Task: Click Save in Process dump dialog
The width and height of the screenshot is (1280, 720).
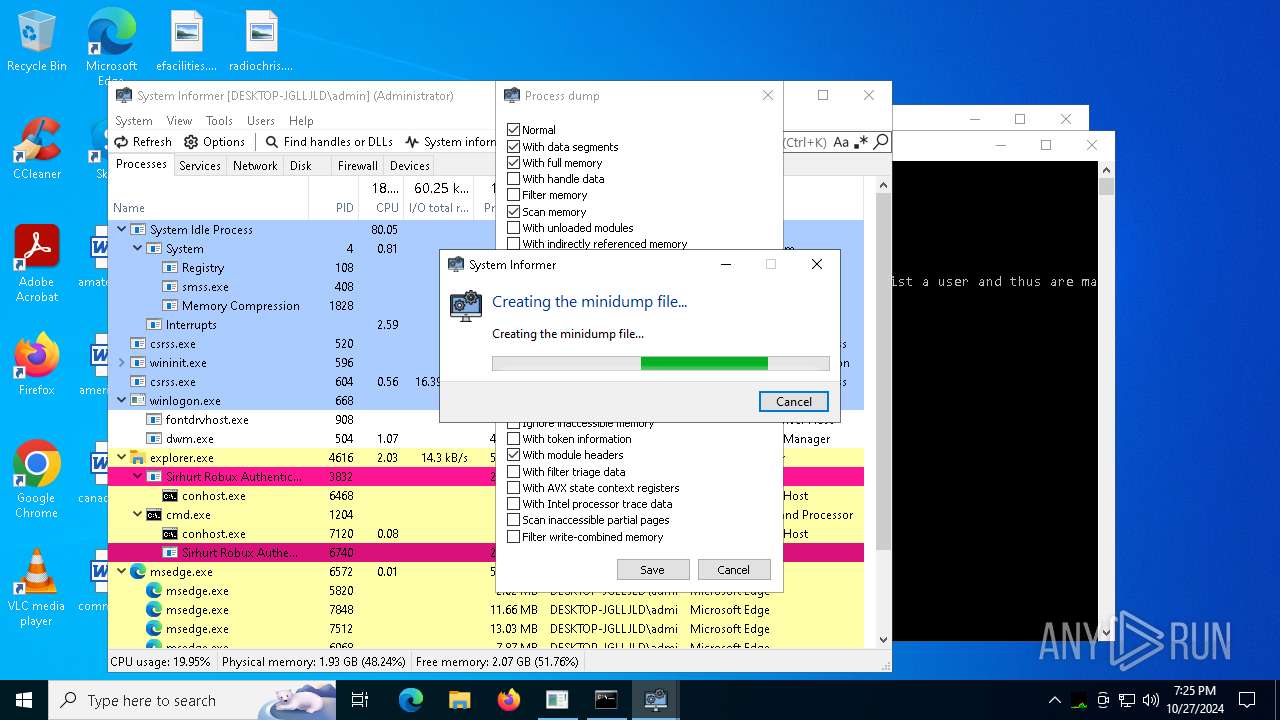Action: 652,569
